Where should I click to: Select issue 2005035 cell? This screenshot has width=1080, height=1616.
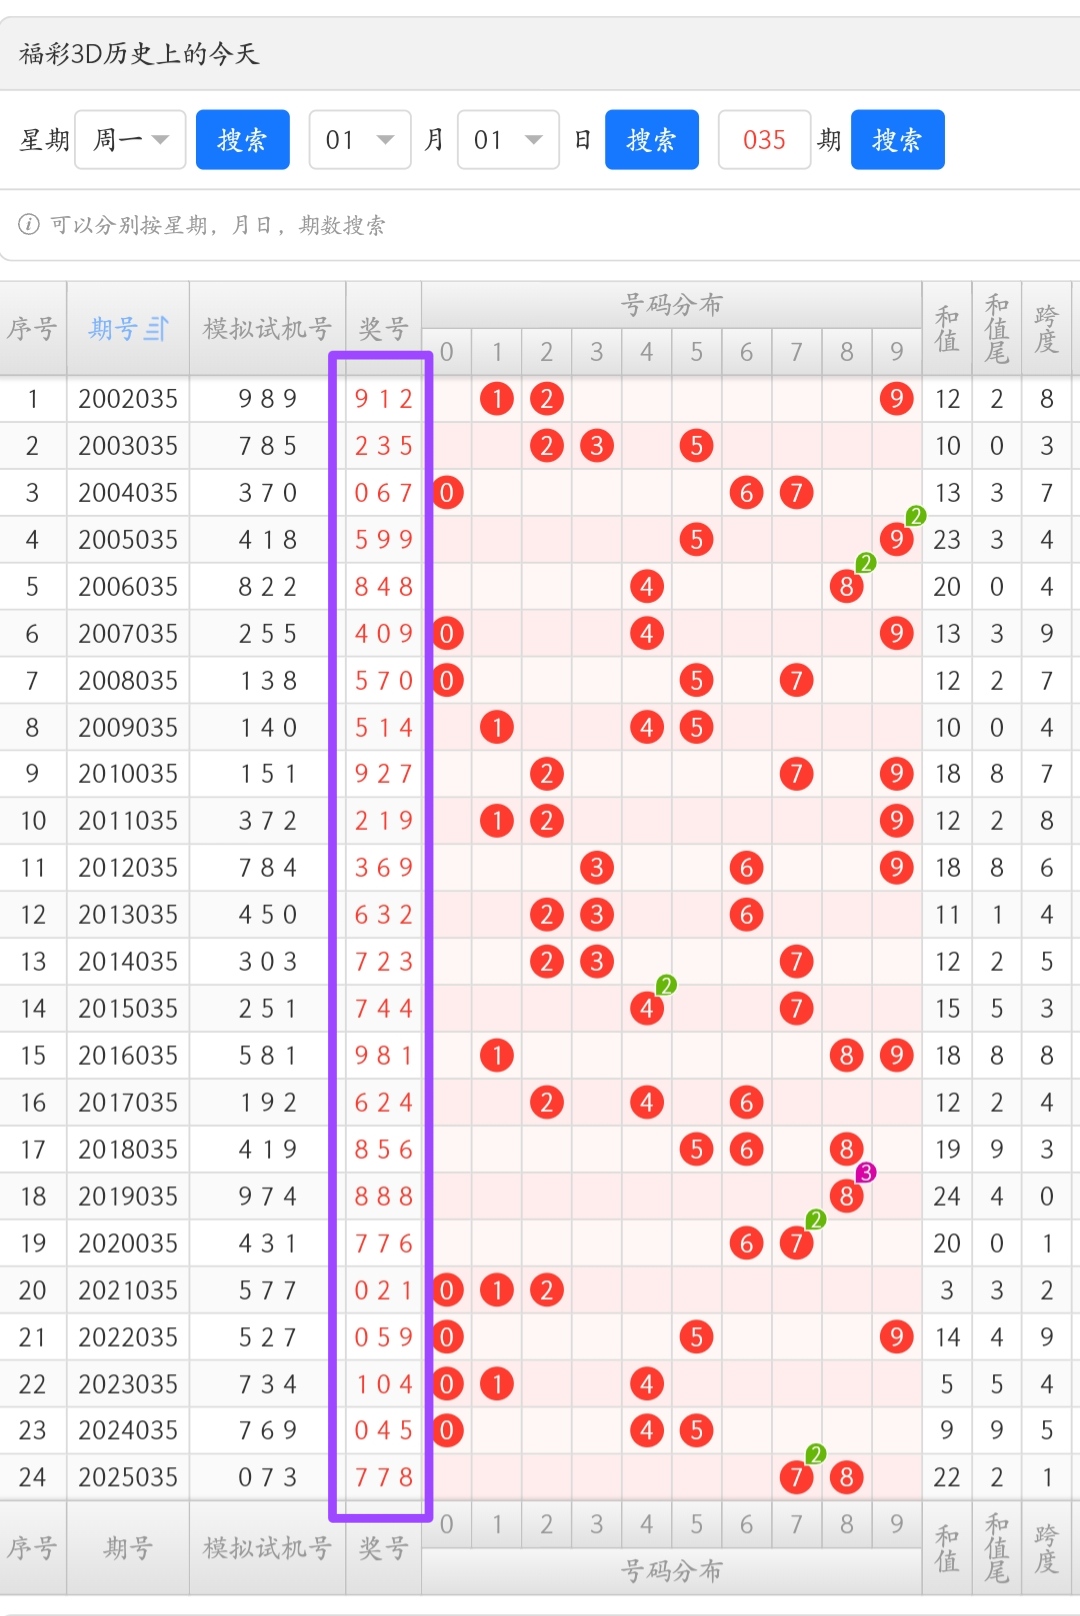click(128, 540)
